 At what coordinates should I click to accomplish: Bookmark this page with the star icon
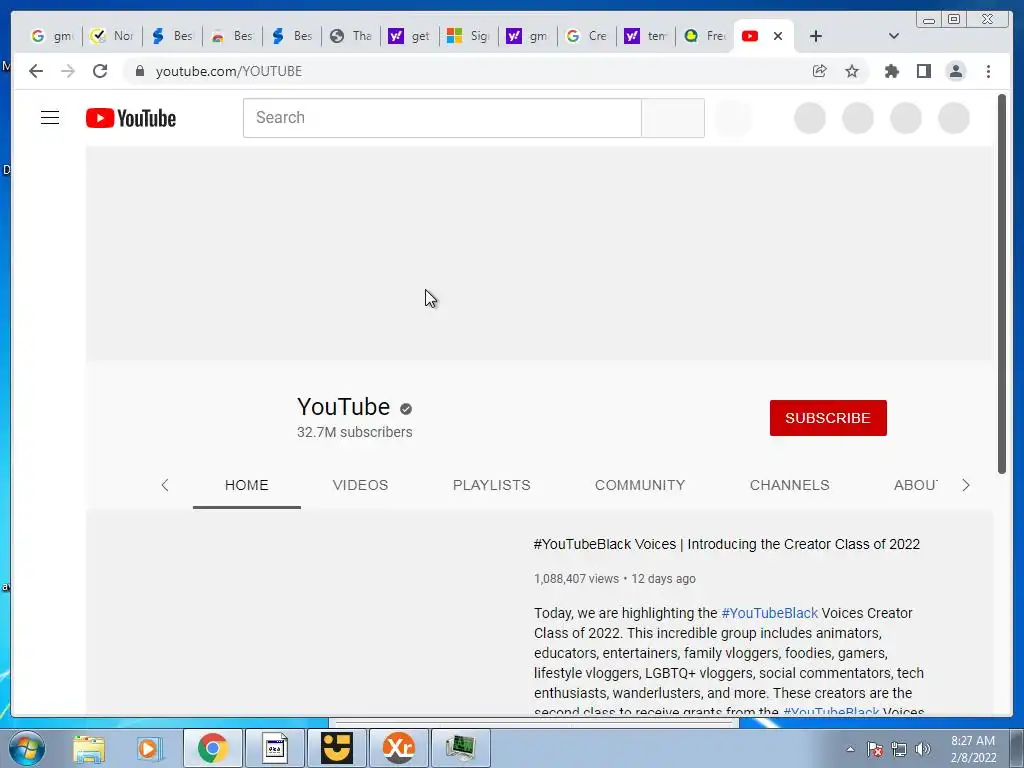point(852,71)
